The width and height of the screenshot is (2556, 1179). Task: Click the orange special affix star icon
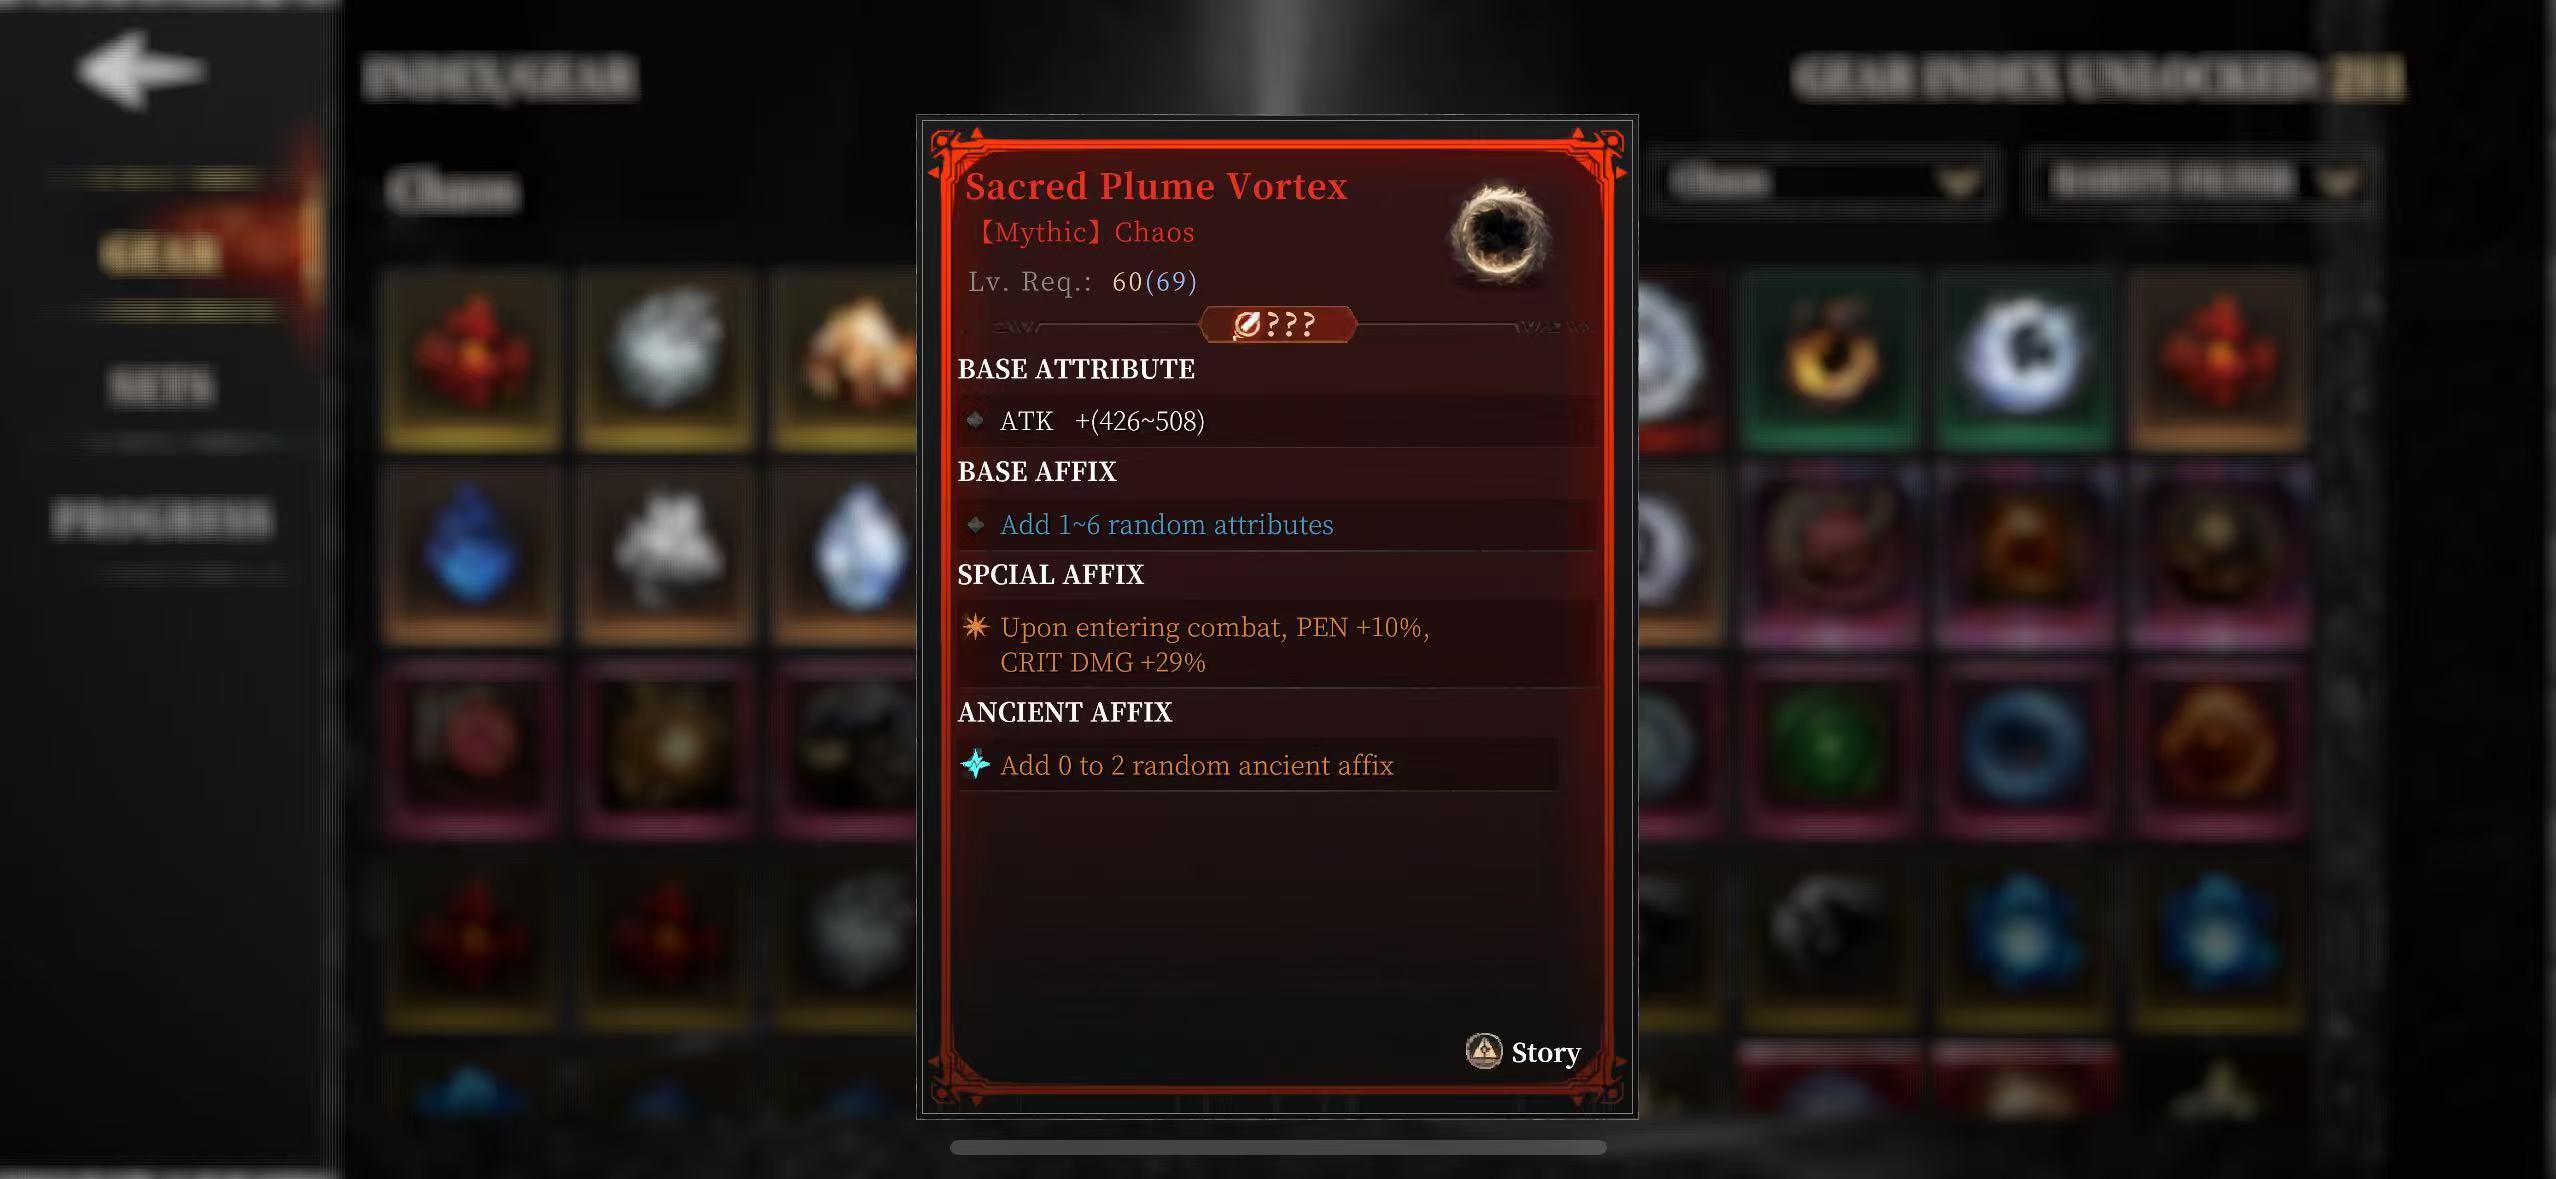[975, 627]
